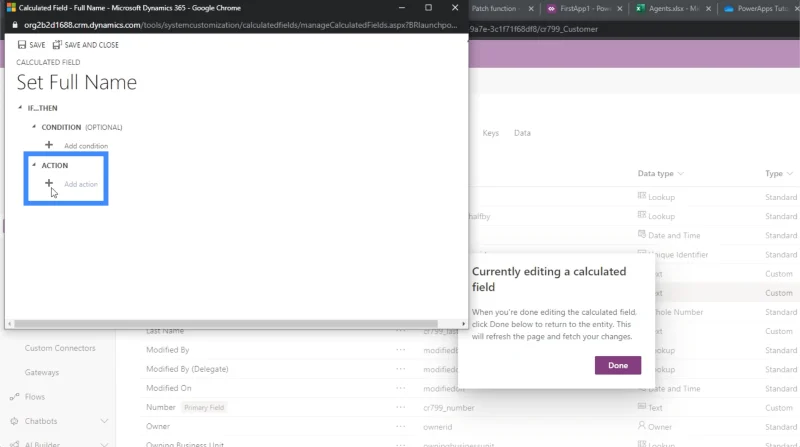Click the address bar lock icon

pyautogui.click(x=14, y=25)
